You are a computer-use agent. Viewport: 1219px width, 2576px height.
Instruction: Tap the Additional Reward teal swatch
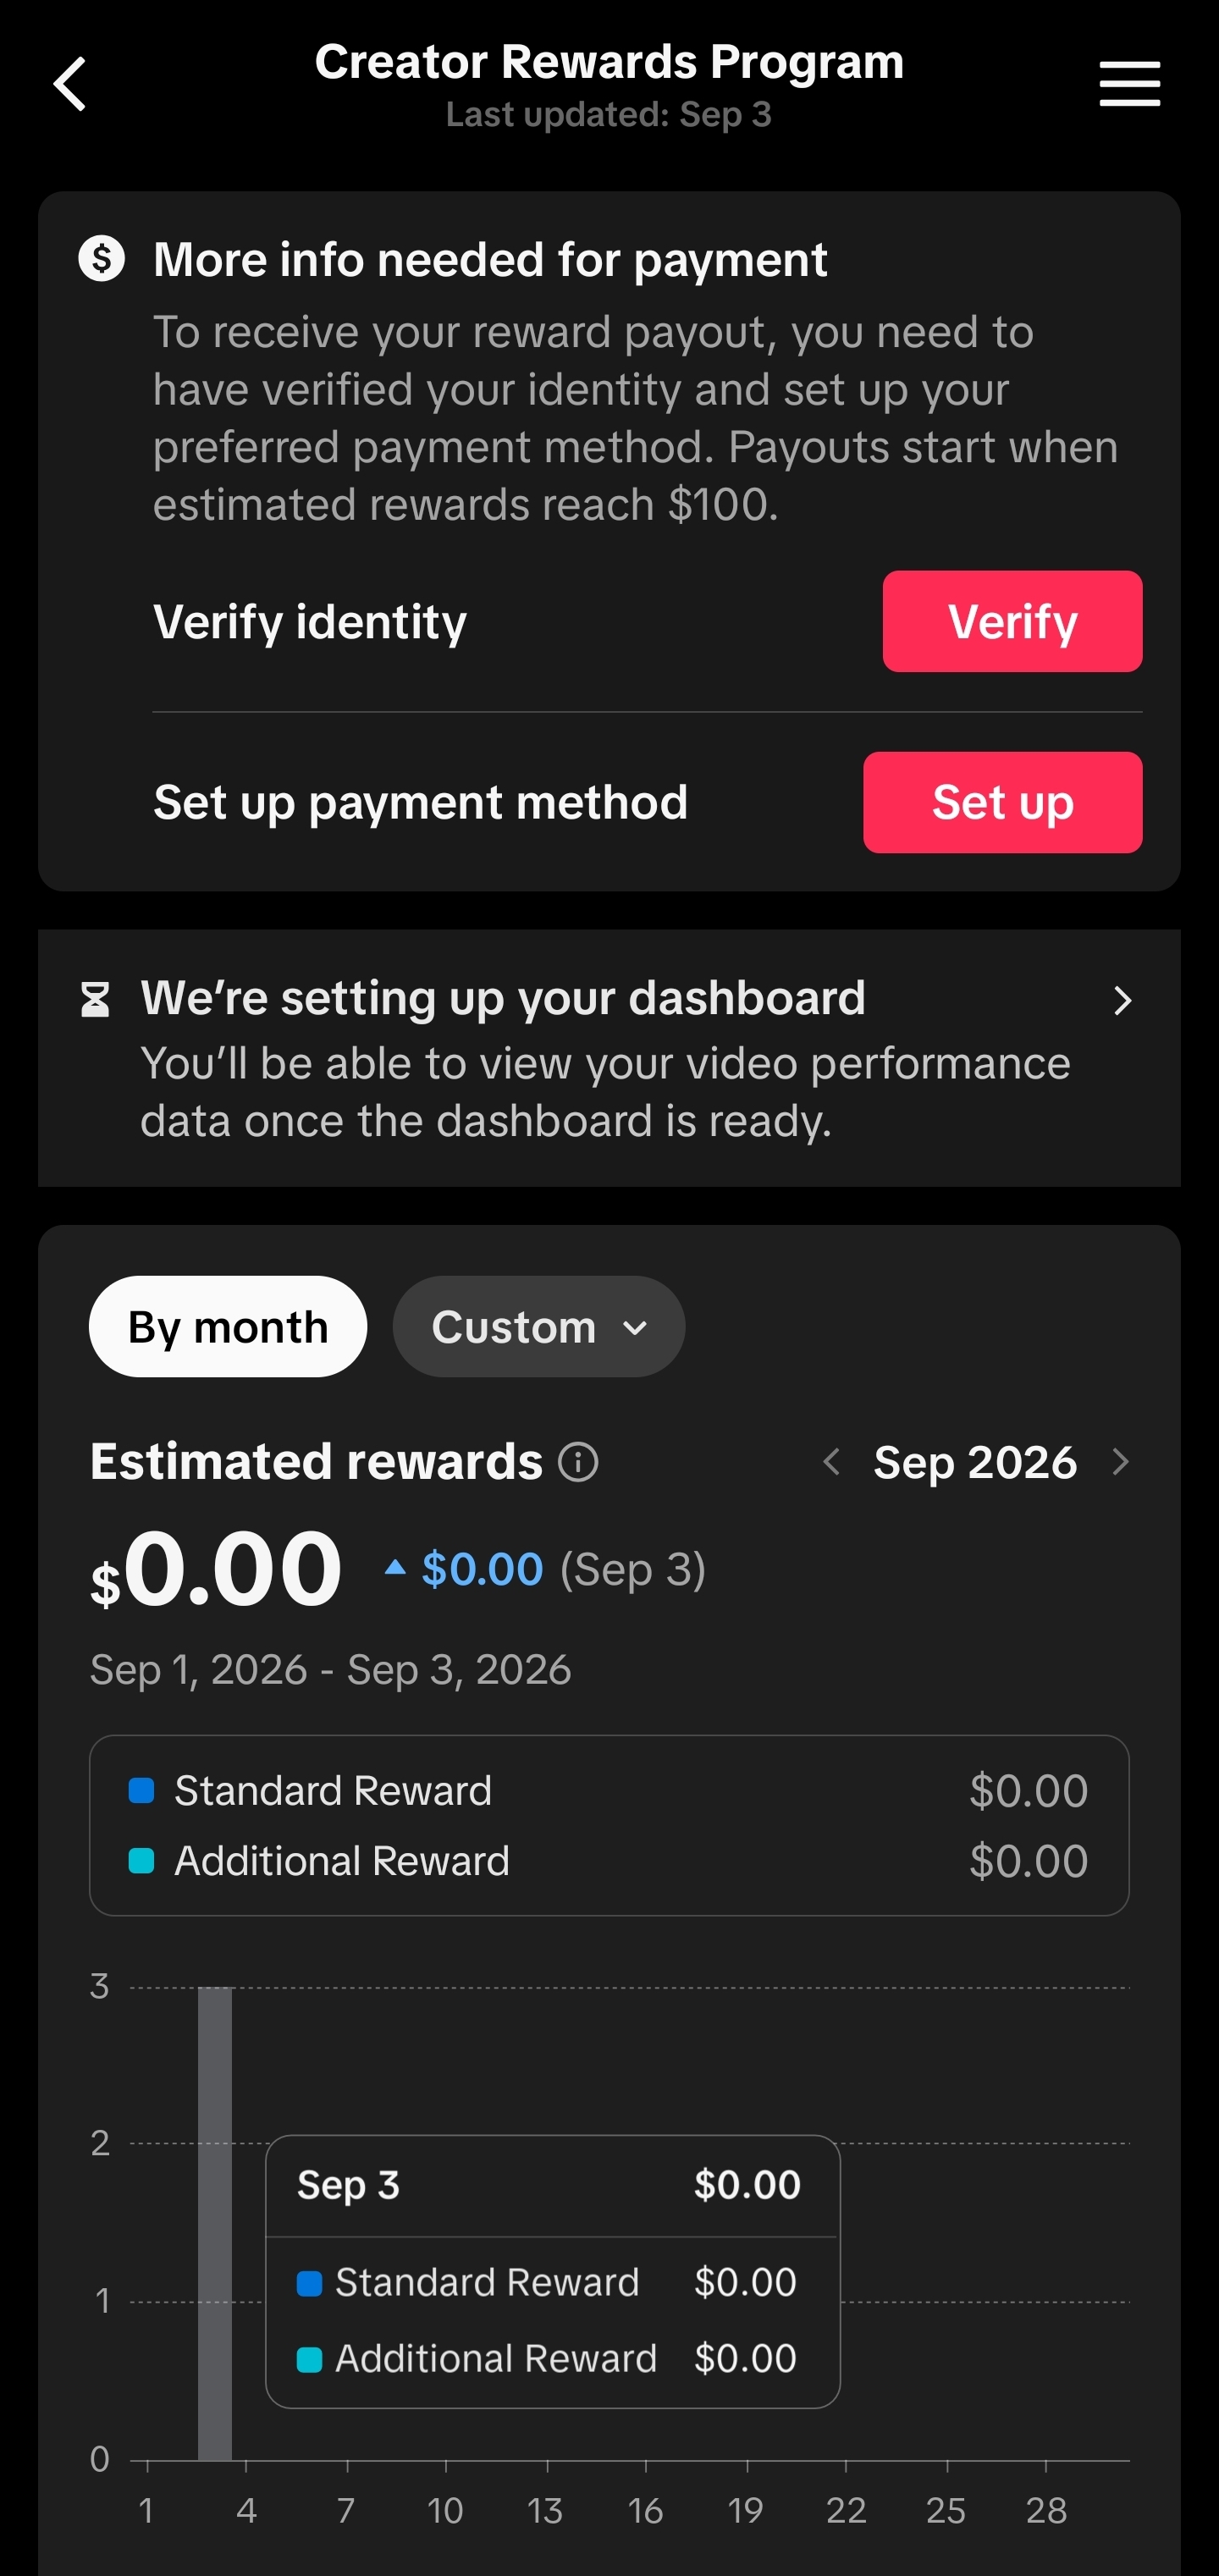point(142,1861)
